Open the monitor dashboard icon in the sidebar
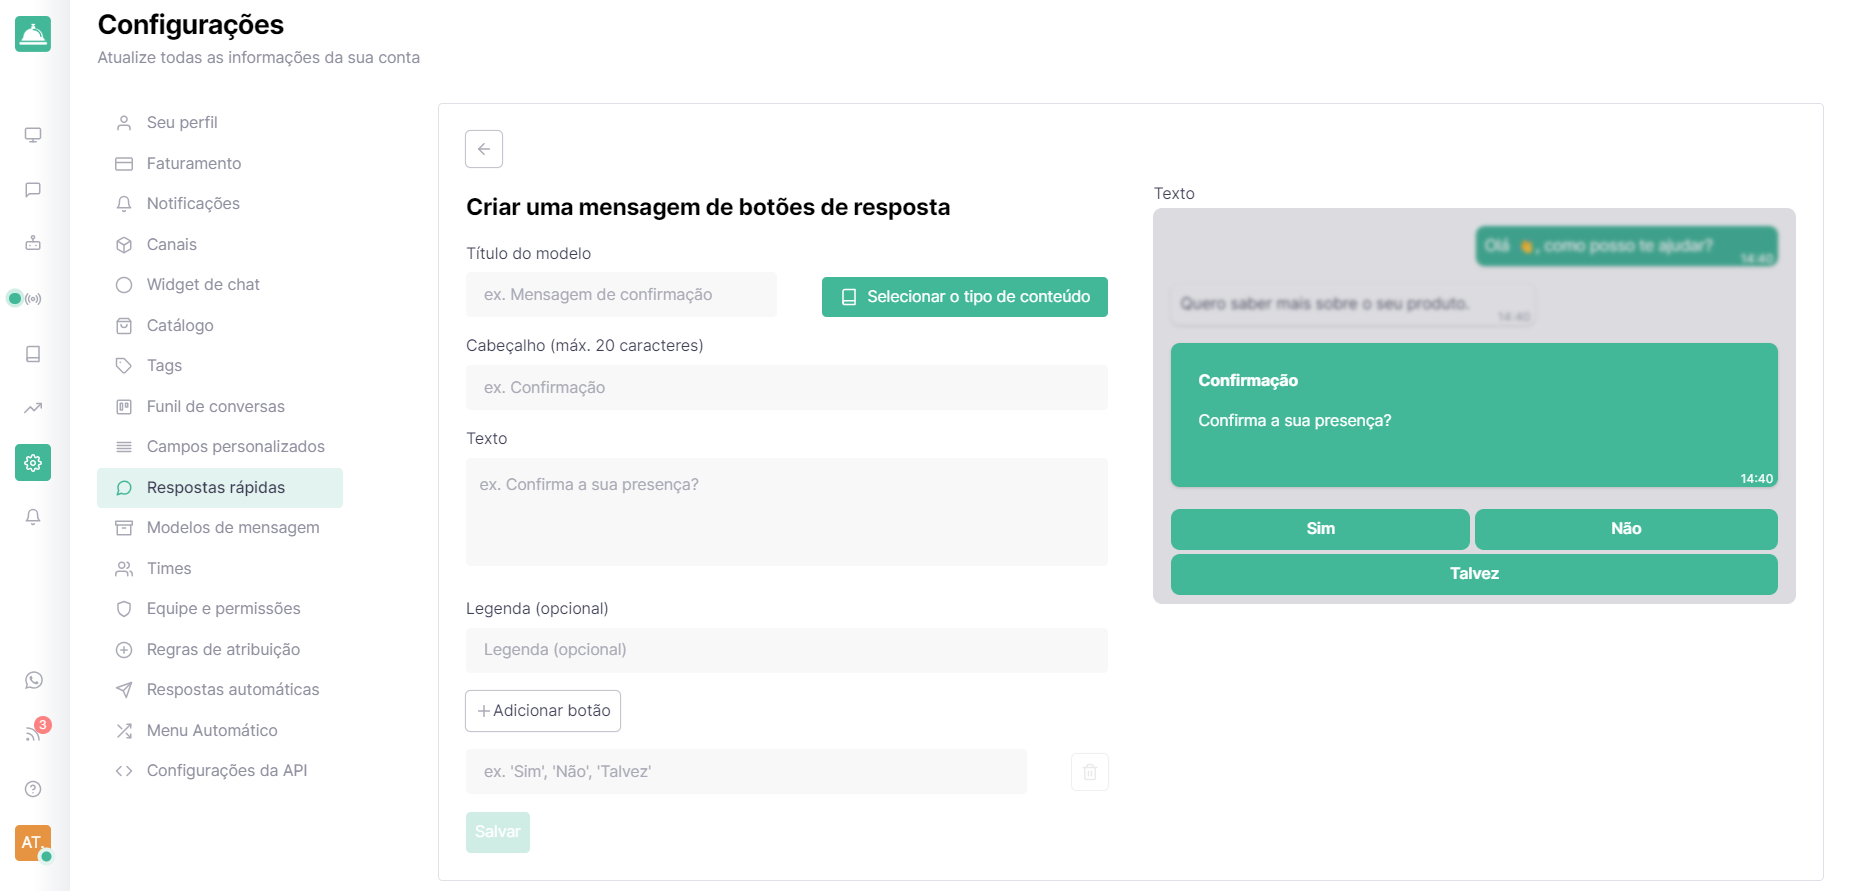The image size is (1853, 891). (33, 135)
